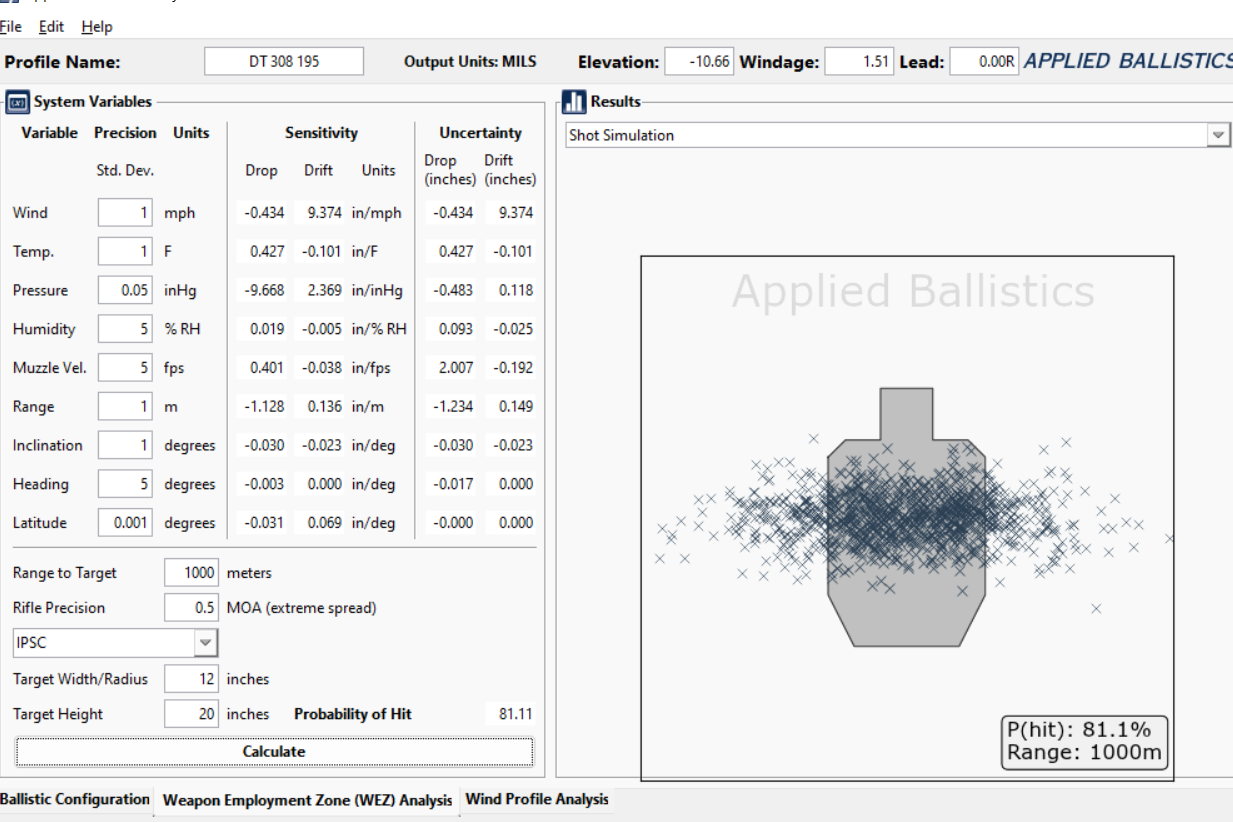The width and height of the screenshot is (1233, 822).
Task: Click the Wind drift sensitivity value 9.374 in/mph
Action: (321, 213)
